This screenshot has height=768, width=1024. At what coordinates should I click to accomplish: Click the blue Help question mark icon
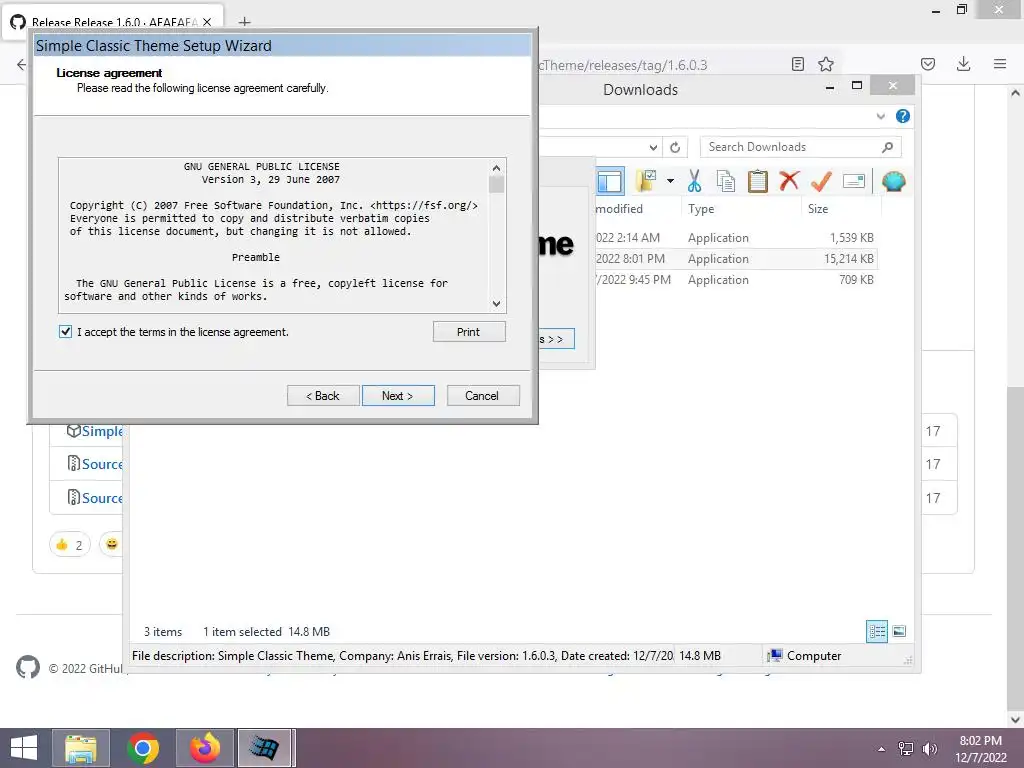pyautogui.click(x=903, y=116)
